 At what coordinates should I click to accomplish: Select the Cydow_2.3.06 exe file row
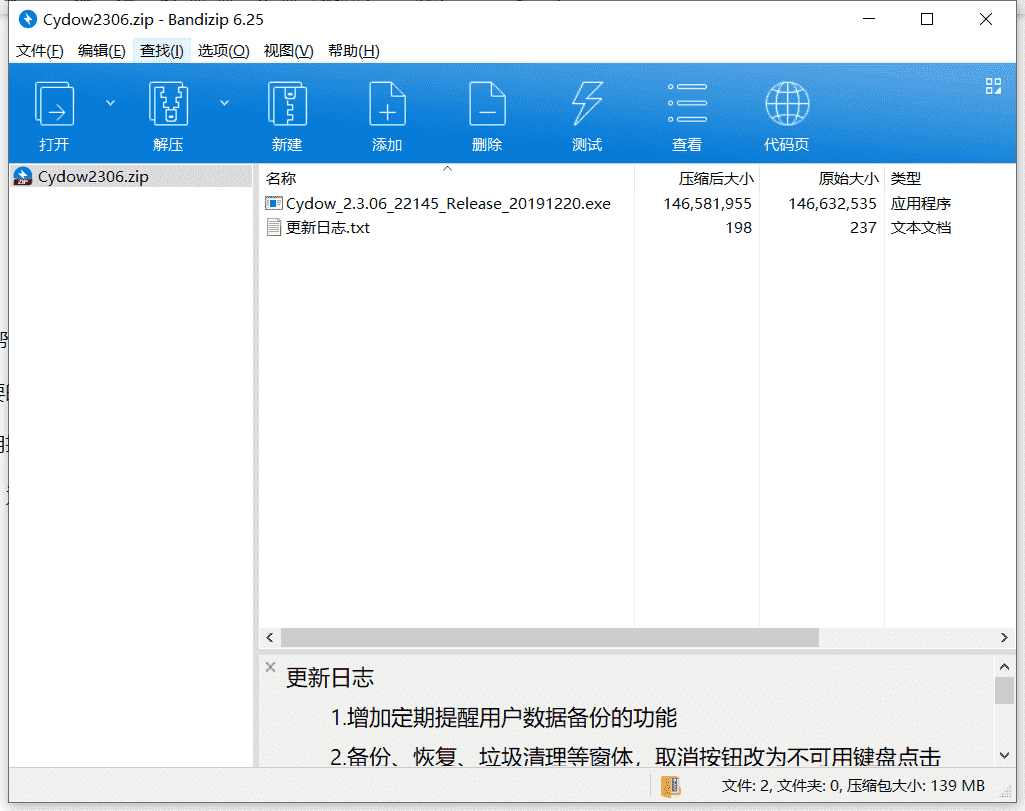[x=637, y=204]
